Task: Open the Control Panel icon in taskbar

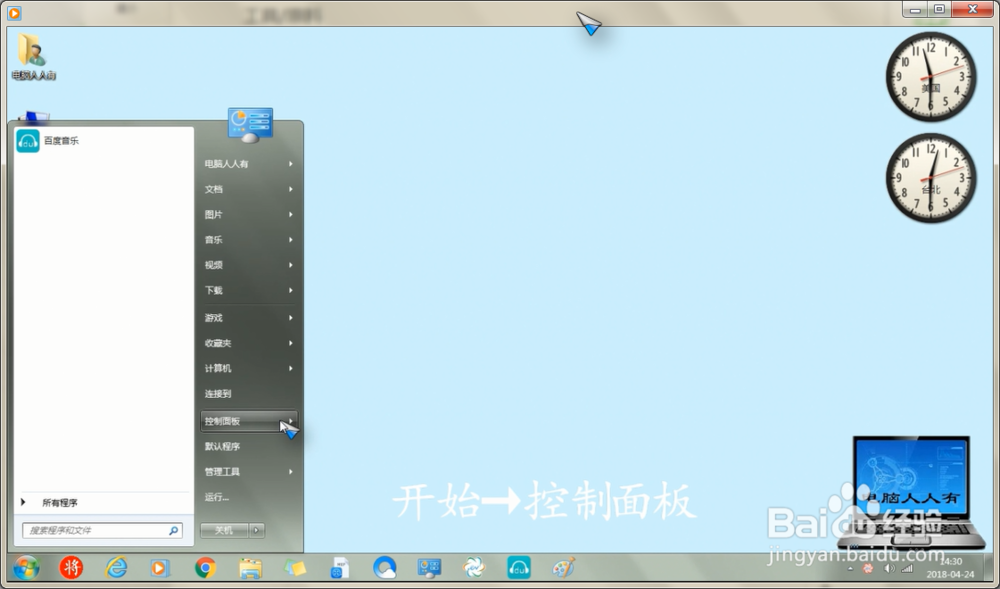Action: pyautogui.click(x=429, y=567)
